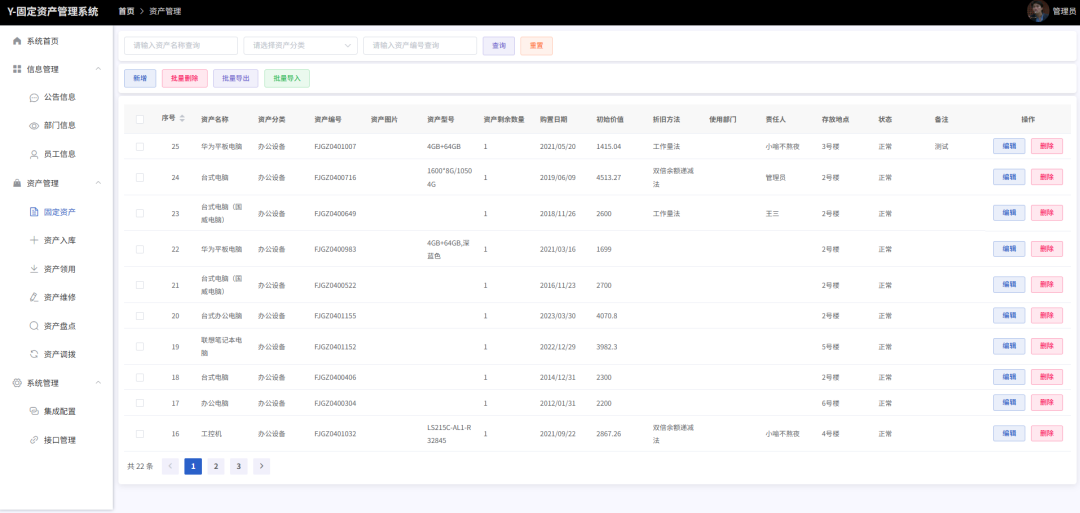Viewport: 1080px width, 513px height.
Task: Click the administrator avatar picture
Action: pyautogui.click(x=1038, y=11)
